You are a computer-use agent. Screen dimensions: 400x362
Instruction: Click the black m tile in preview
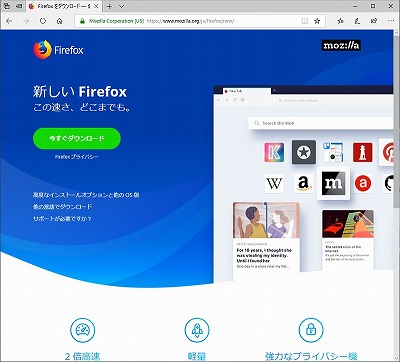(x=333, y=183)
